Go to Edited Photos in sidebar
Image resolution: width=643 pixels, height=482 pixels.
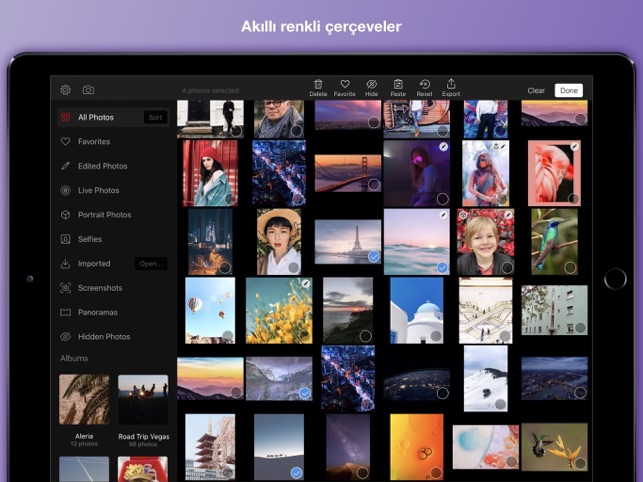103,166
